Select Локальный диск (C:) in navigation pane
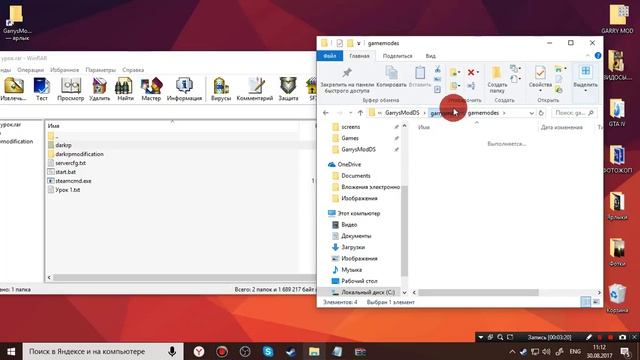The width and height of the screenshot is (640, 360). (368, 292)
